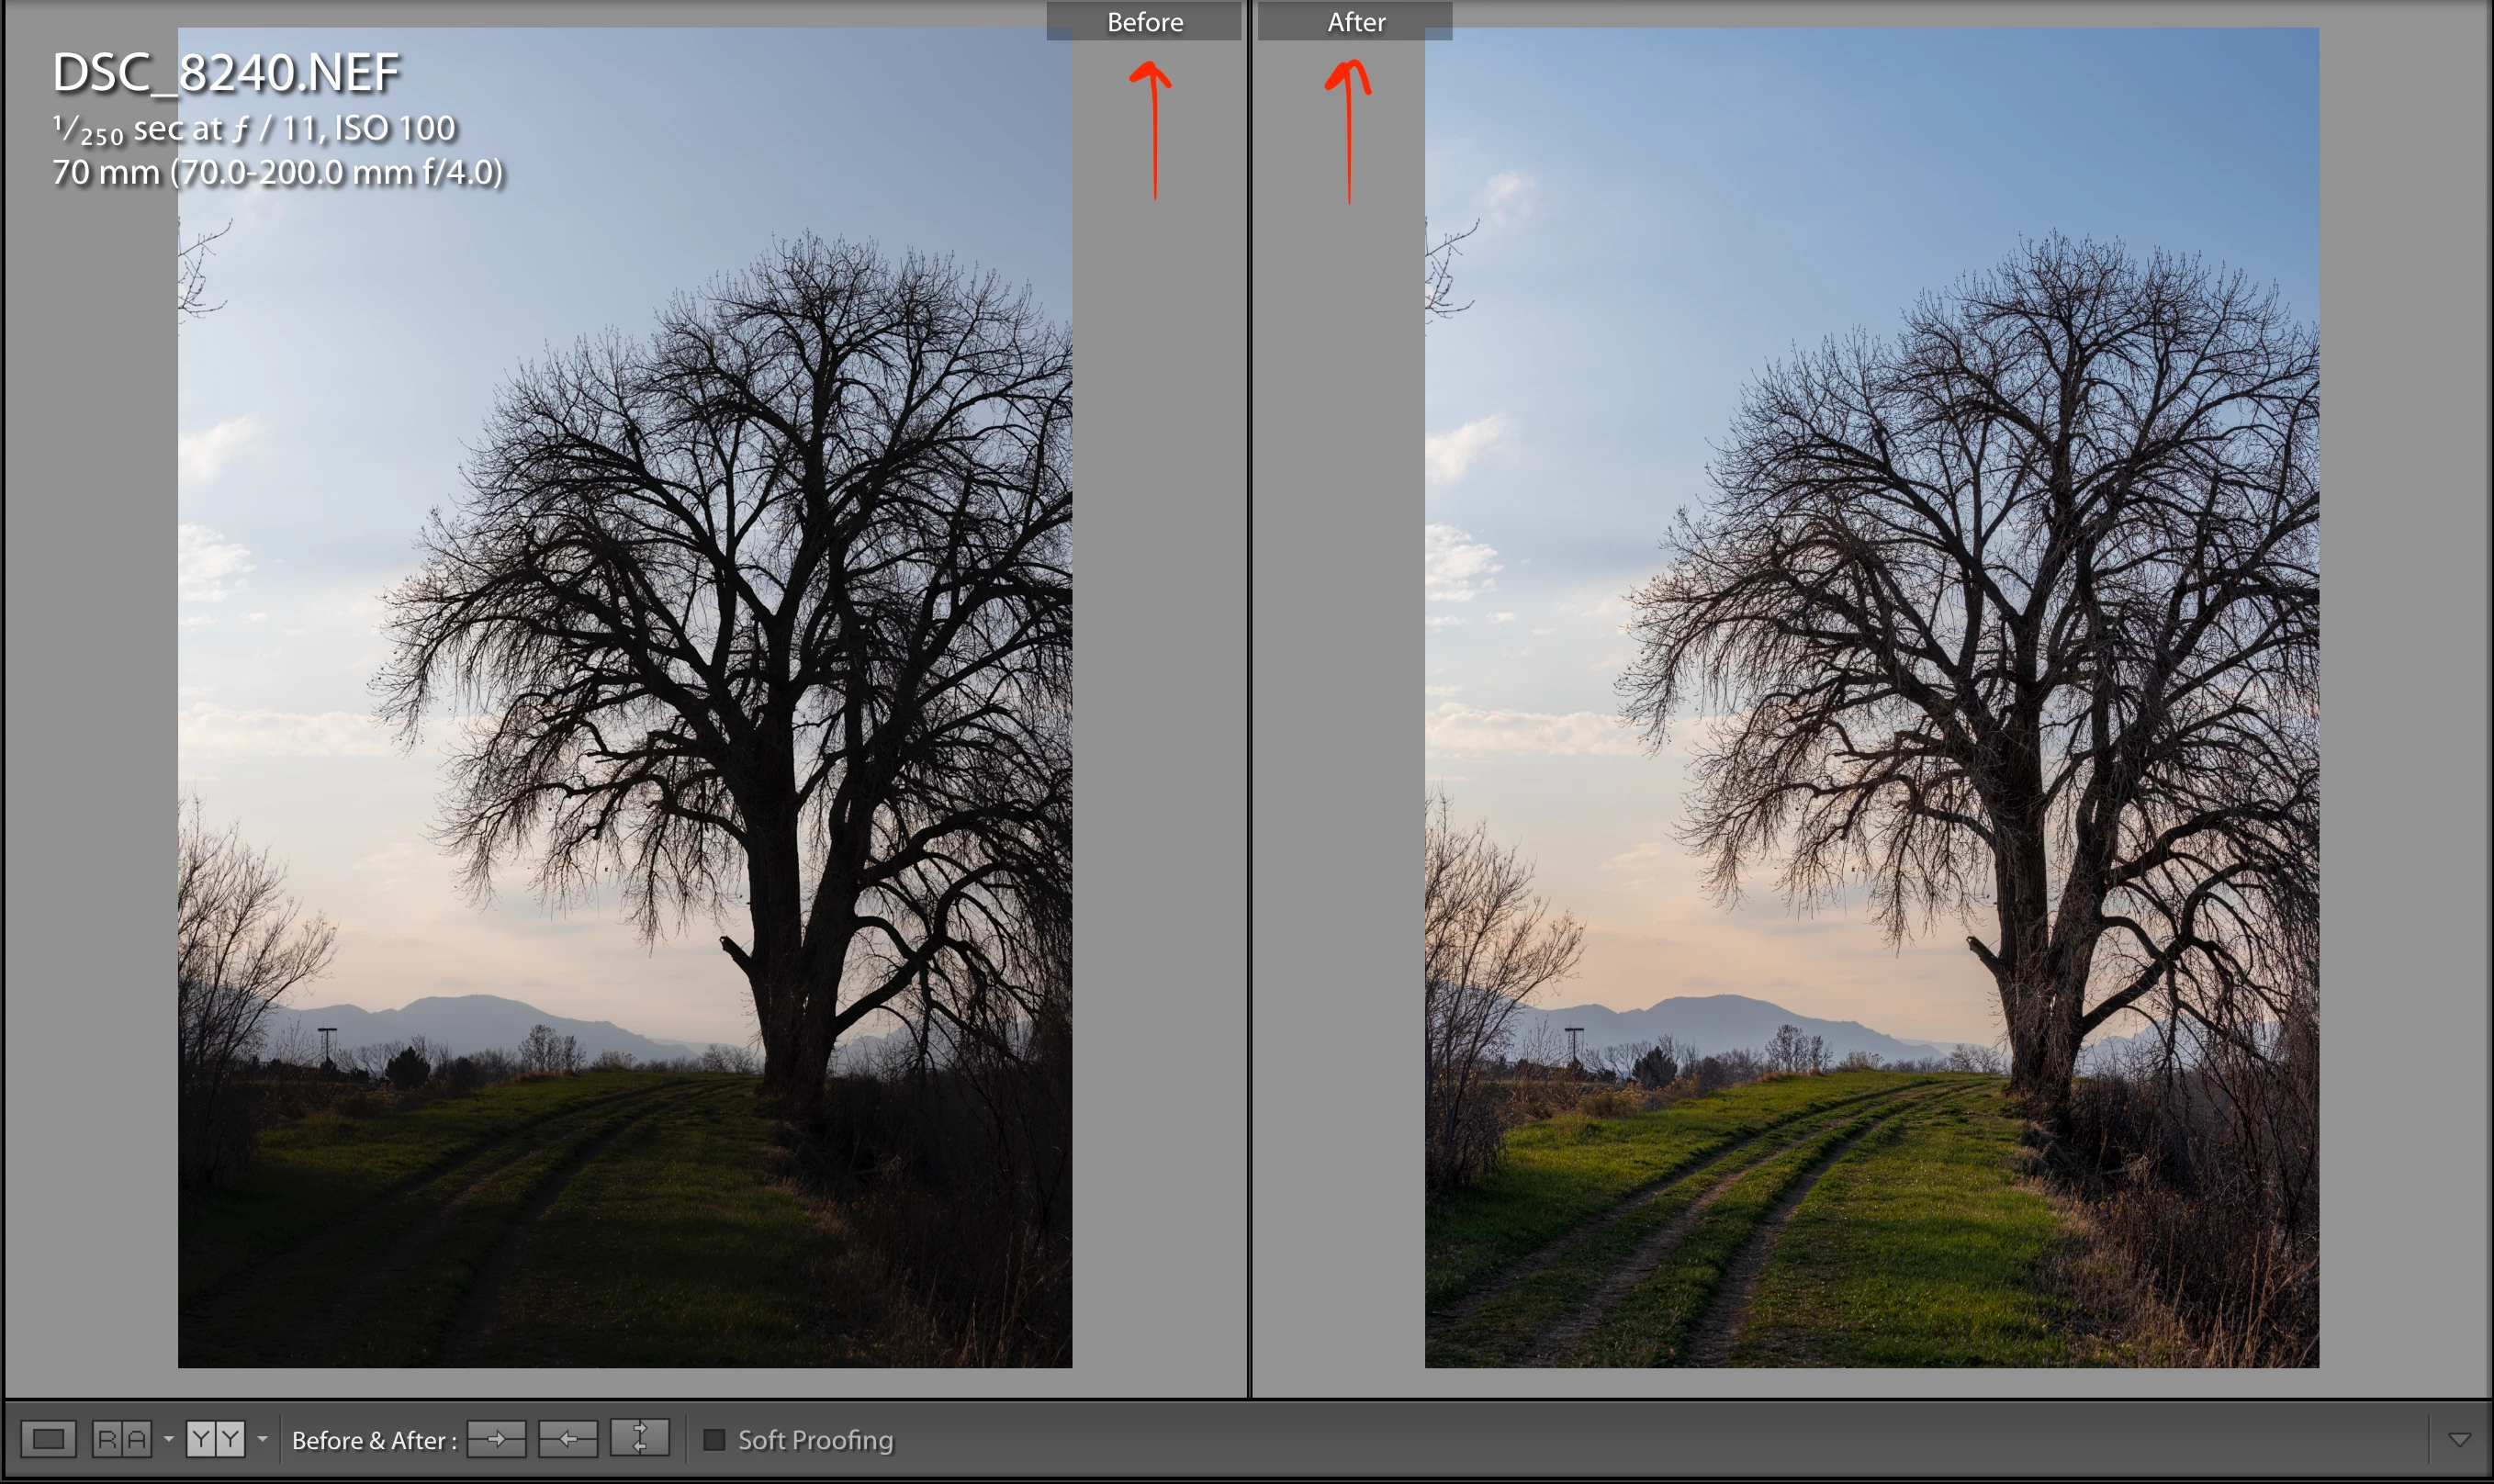Click the 1/250 sec exposure info text
This screenshot has height=1484, width=2494.
[254, 129]
